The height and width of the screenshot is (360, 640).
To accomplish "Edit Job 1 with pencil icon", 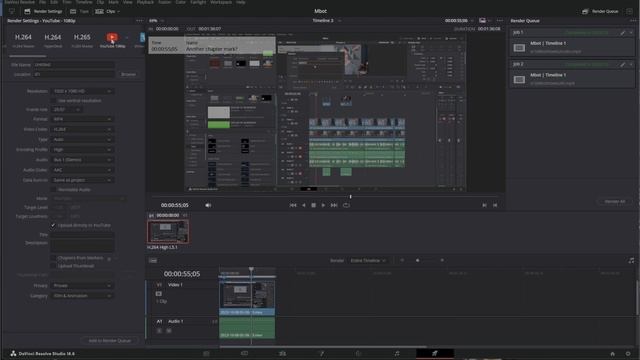I will pos(622,33).
